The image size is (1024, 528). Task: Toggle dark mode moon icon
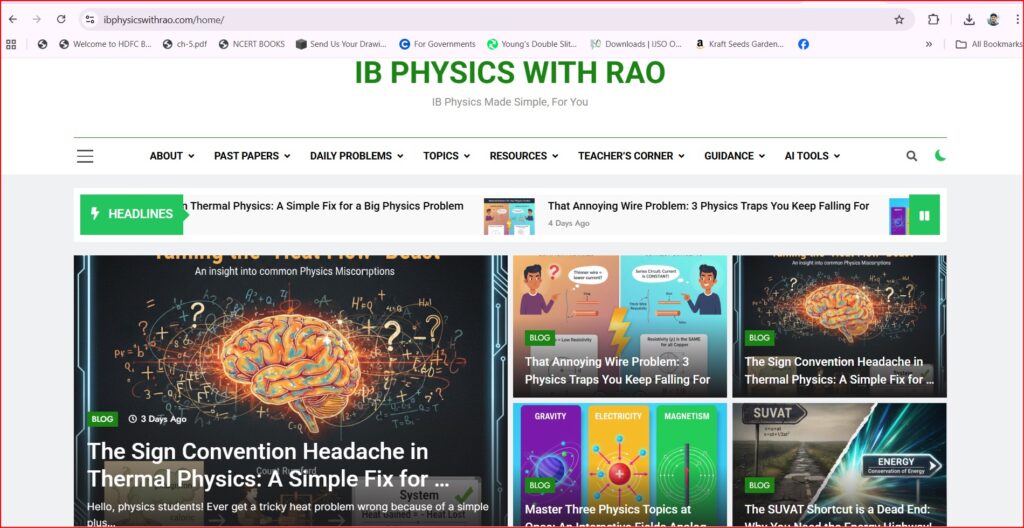click(940, 156)
